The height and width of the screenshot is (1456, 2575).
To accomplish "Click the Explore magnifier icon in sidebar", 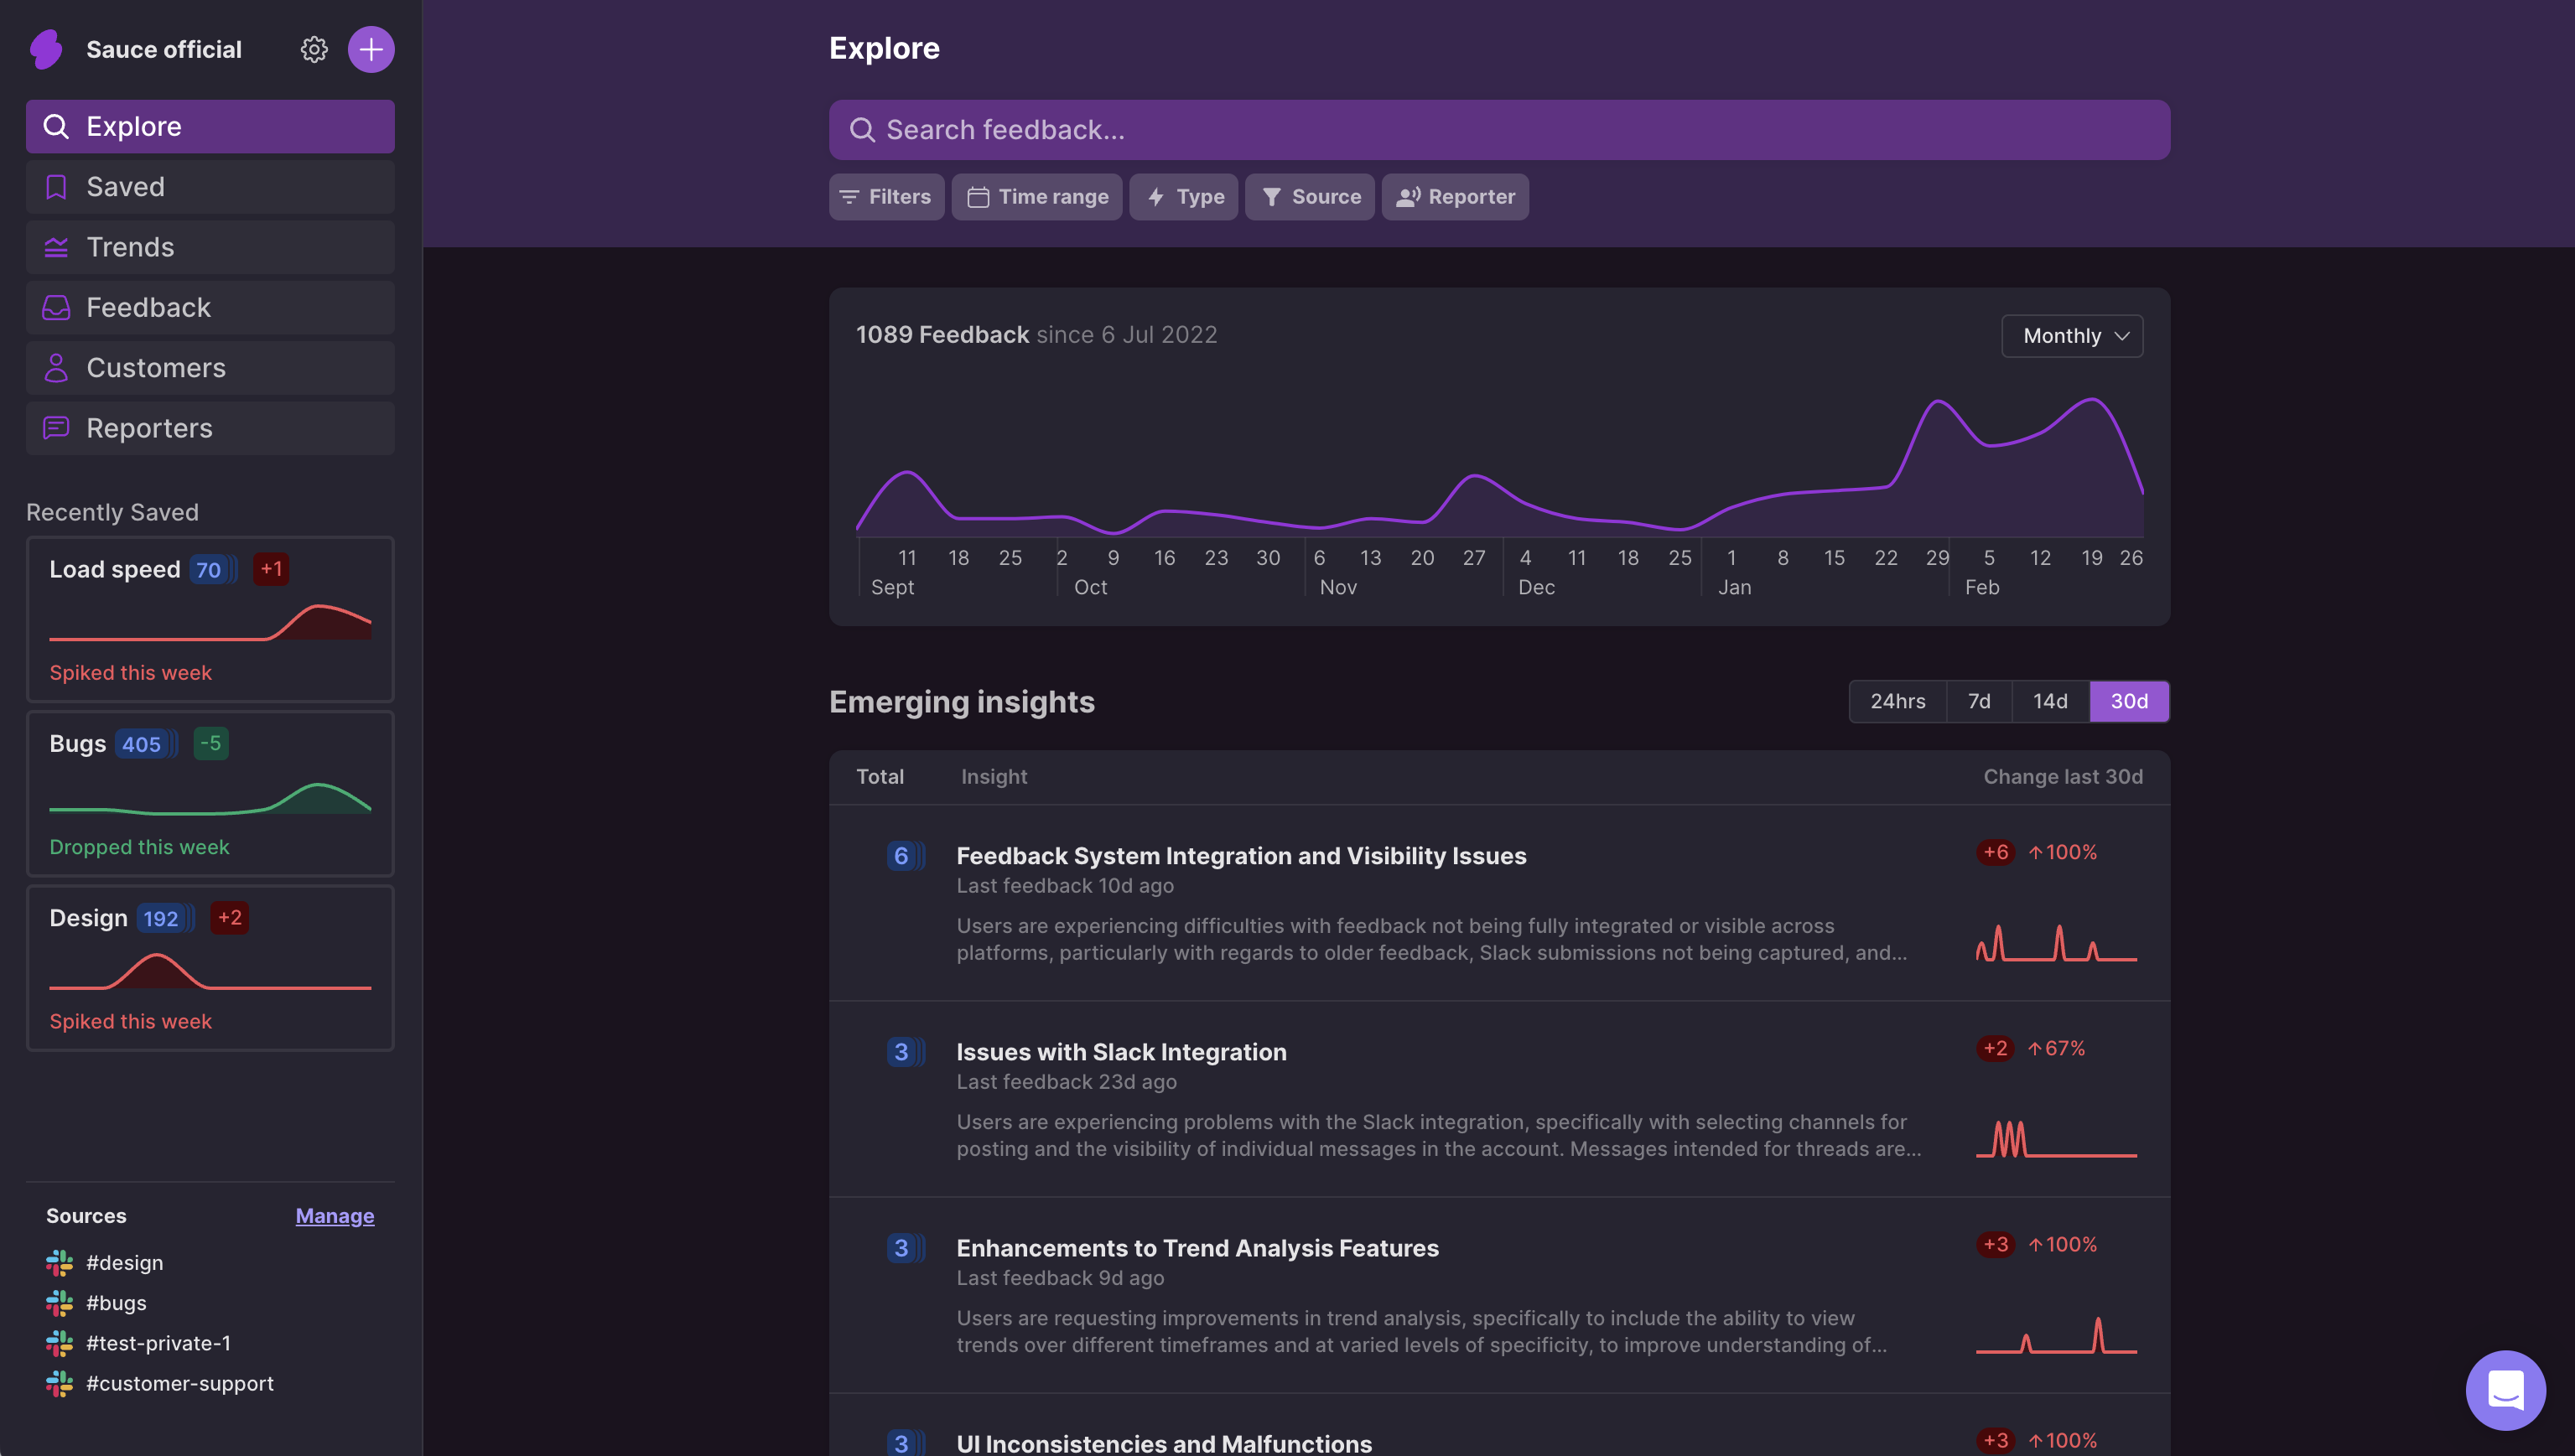I will [x=56, y=126].
